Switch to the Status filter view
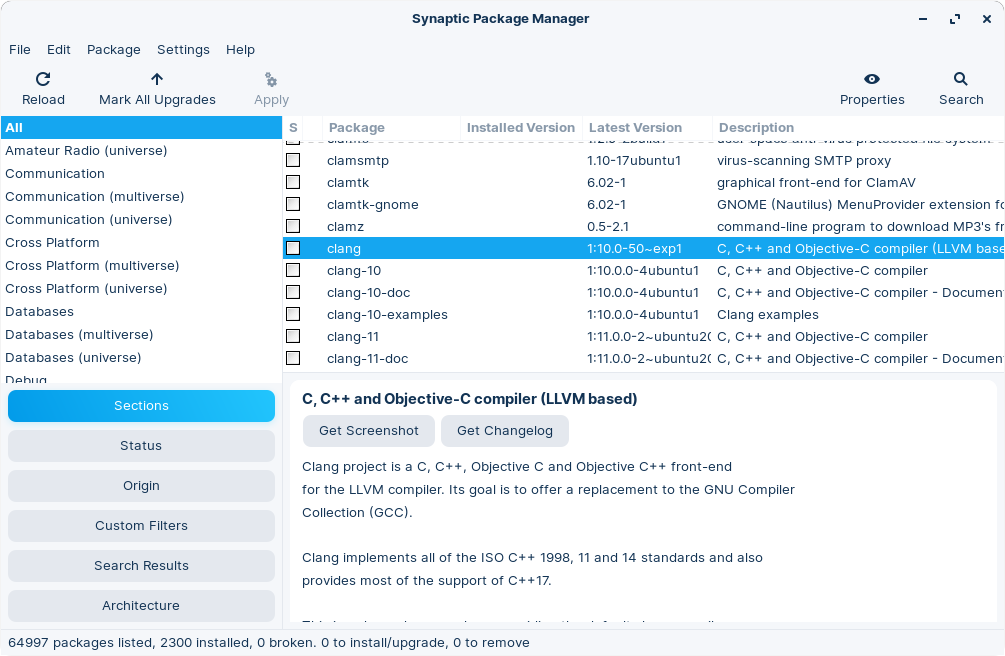This screenshot has width=1005, height=656. [141, 445]
